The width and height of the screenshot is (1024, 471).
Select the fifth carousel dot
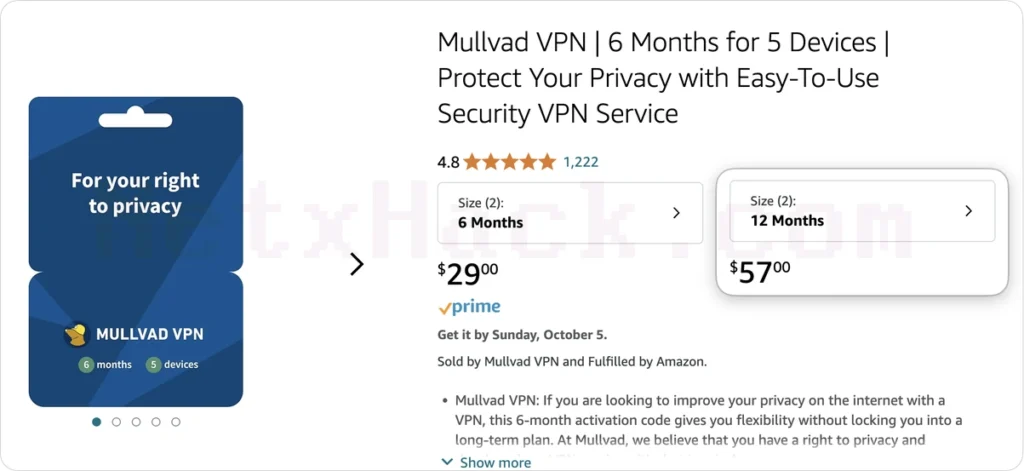[176, 422]
